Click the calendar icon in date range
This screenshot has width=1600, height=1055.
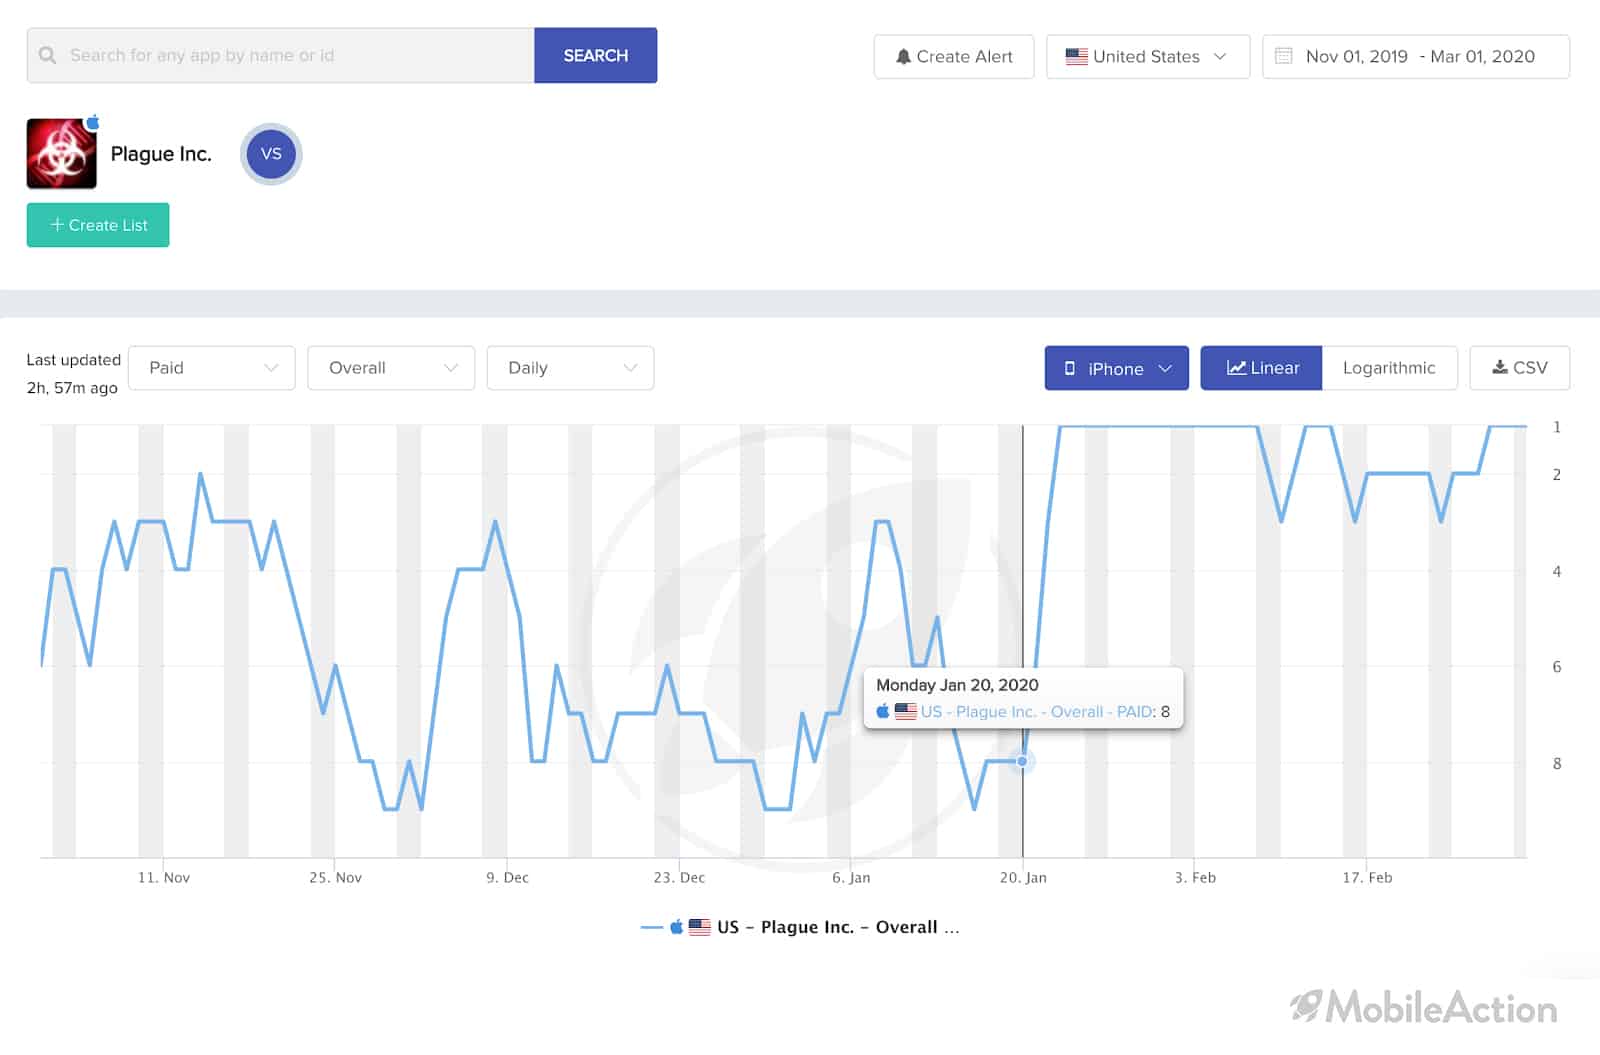(1284, 56)
